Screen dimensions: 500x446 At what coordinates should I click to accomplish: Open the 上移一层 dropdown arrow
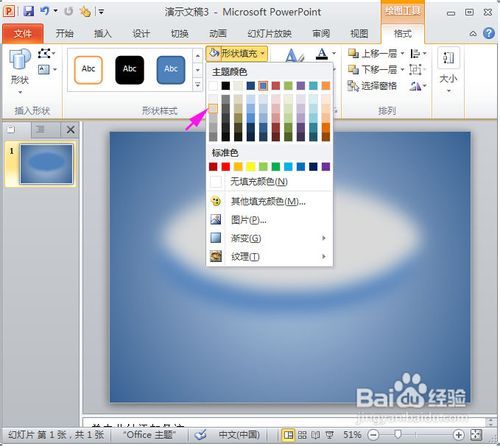[x=402, y=53]
